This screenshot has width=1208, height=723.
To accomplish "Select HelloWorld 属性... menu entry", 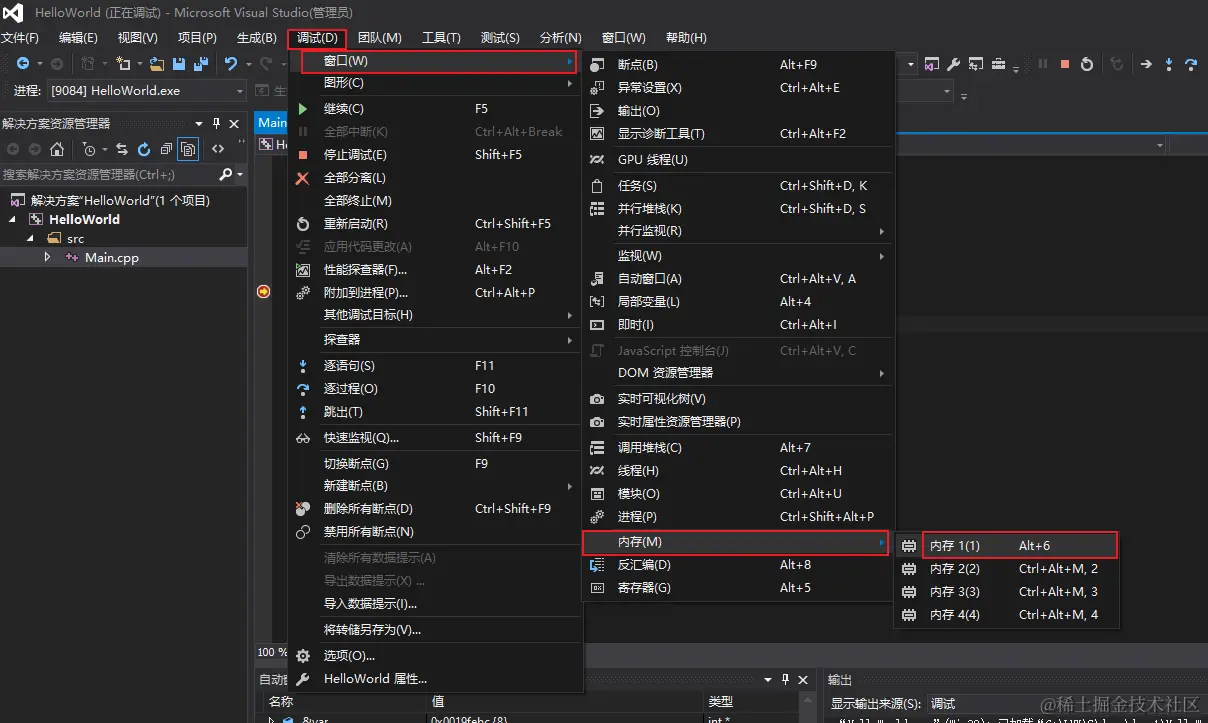I will pyautogui.click(x=434, y=678).
